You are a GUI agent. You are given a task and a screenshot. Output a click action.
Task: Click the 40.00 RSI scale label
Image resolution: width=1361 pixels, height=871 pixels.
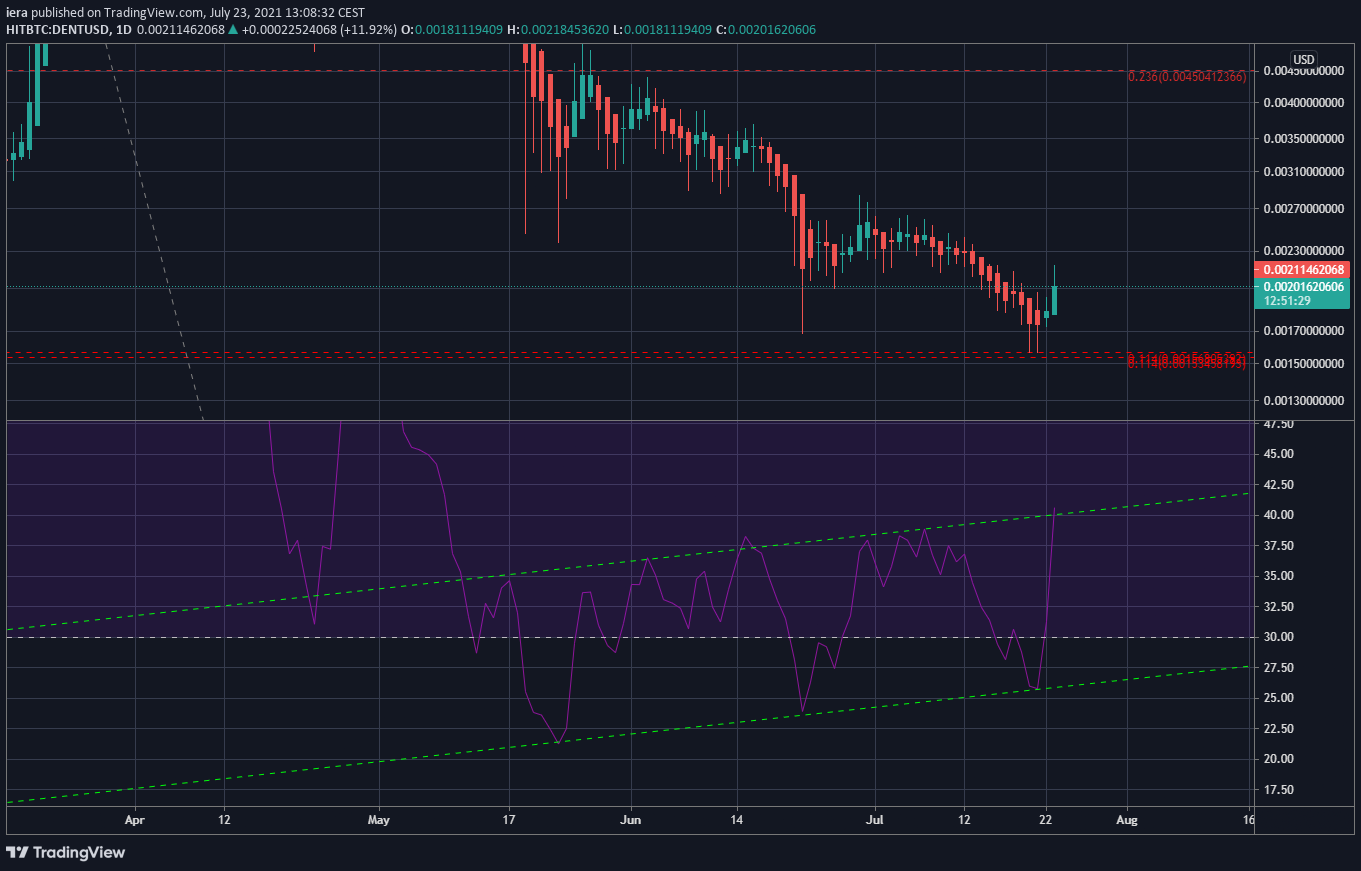point(1278,515)
